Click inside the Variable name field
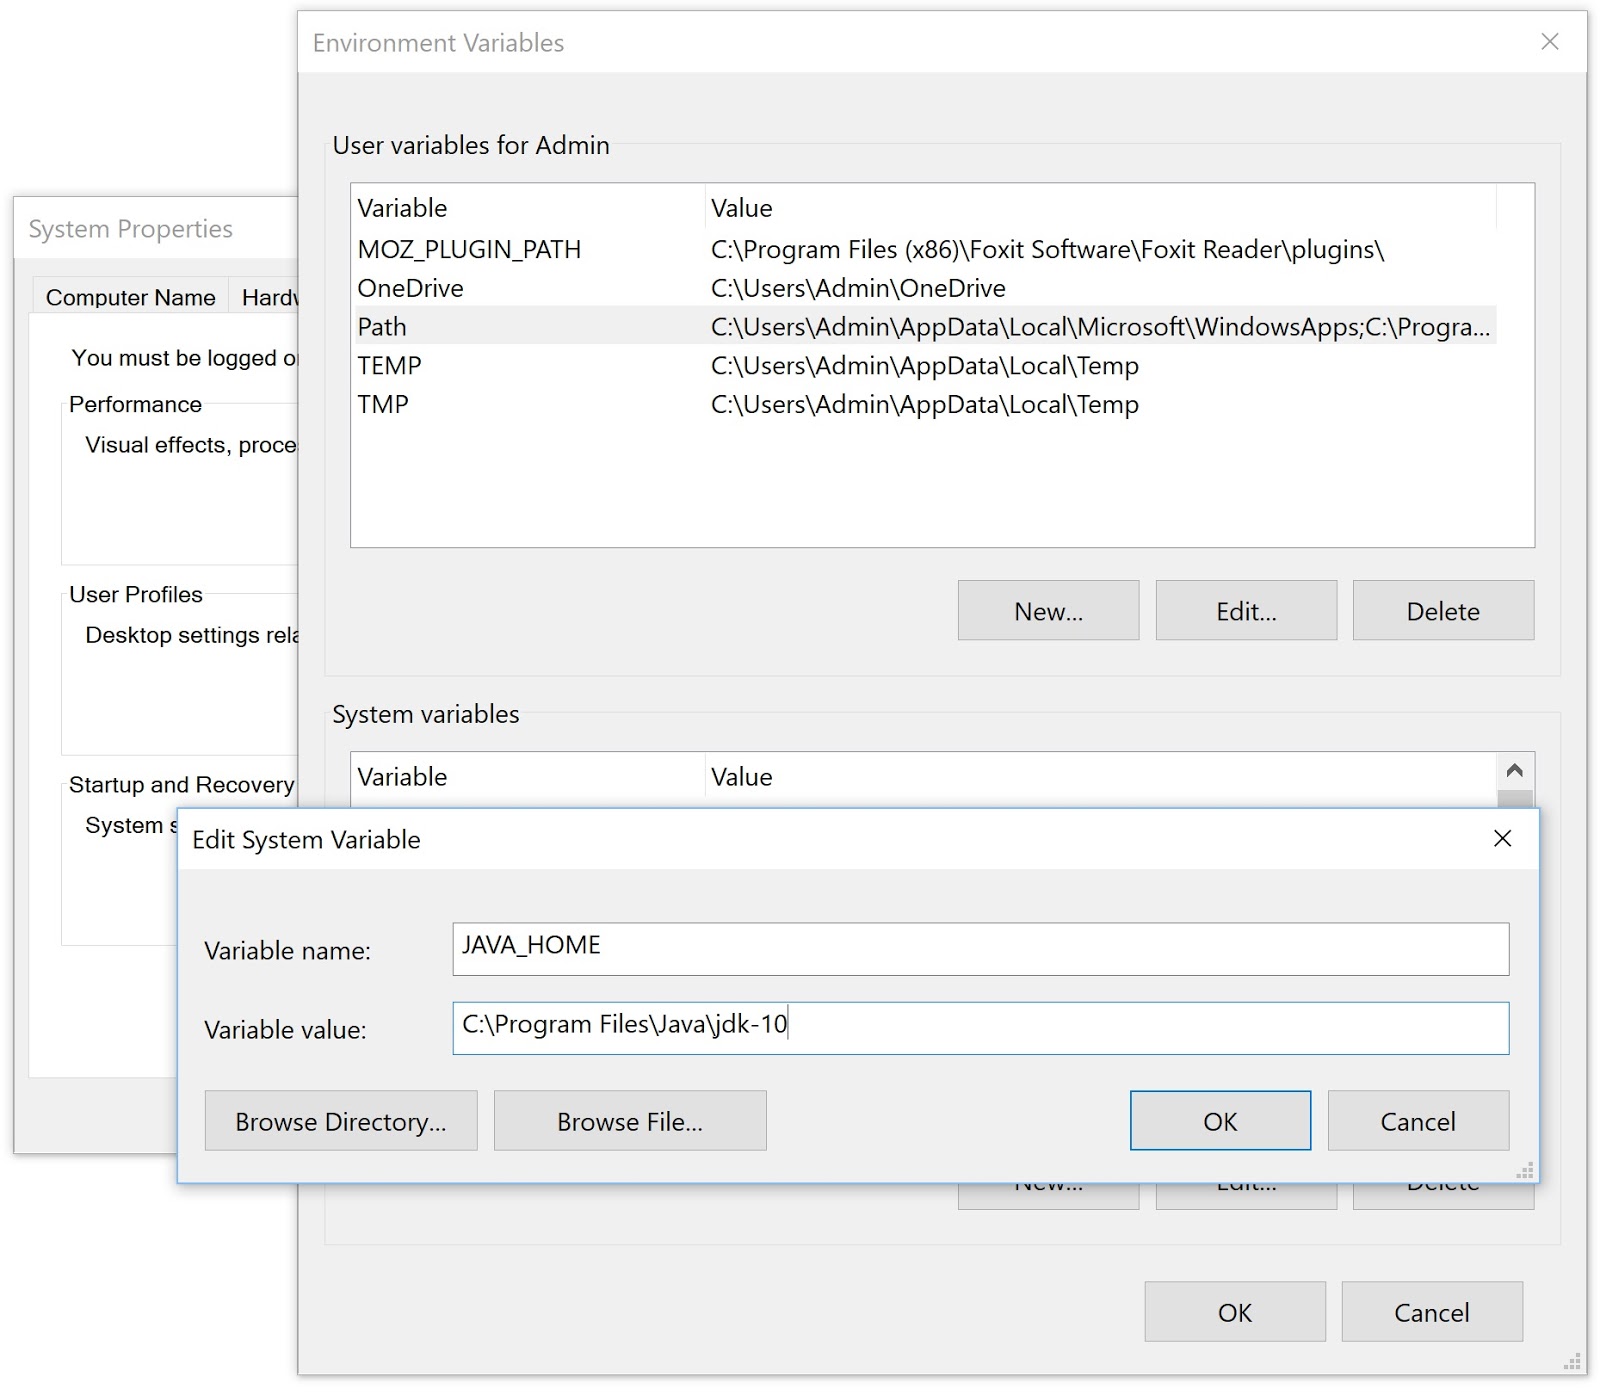 click(x=980, y=949)
